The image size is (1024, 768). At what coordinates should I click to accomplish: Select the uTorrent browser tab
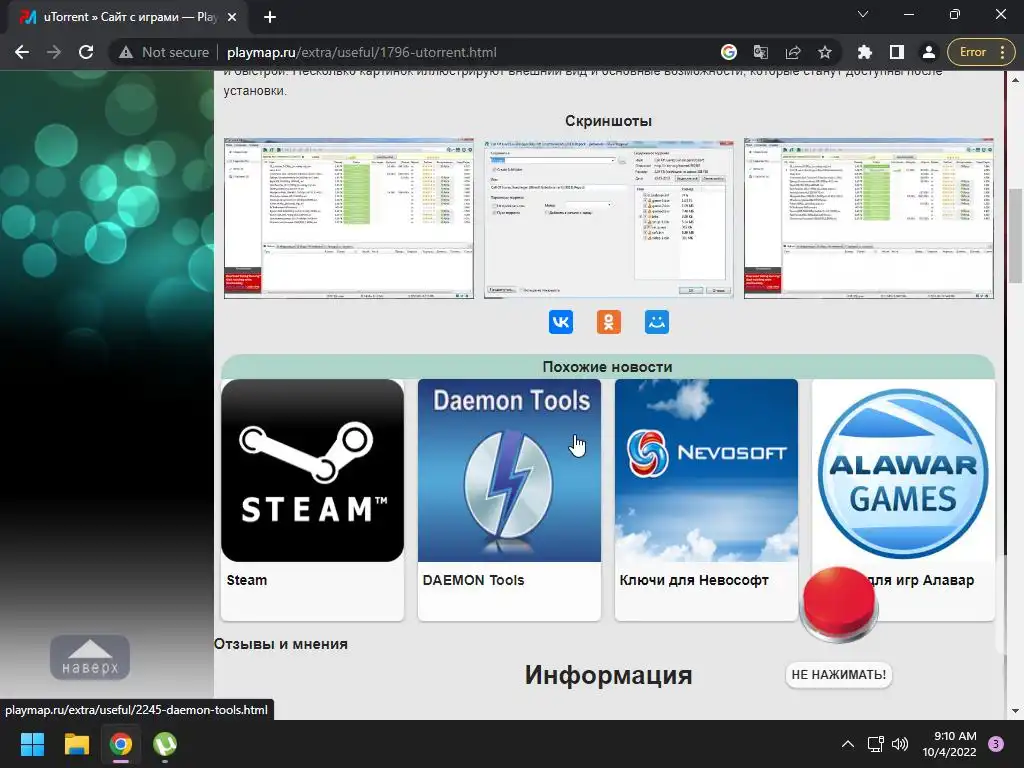click(127, 17)
